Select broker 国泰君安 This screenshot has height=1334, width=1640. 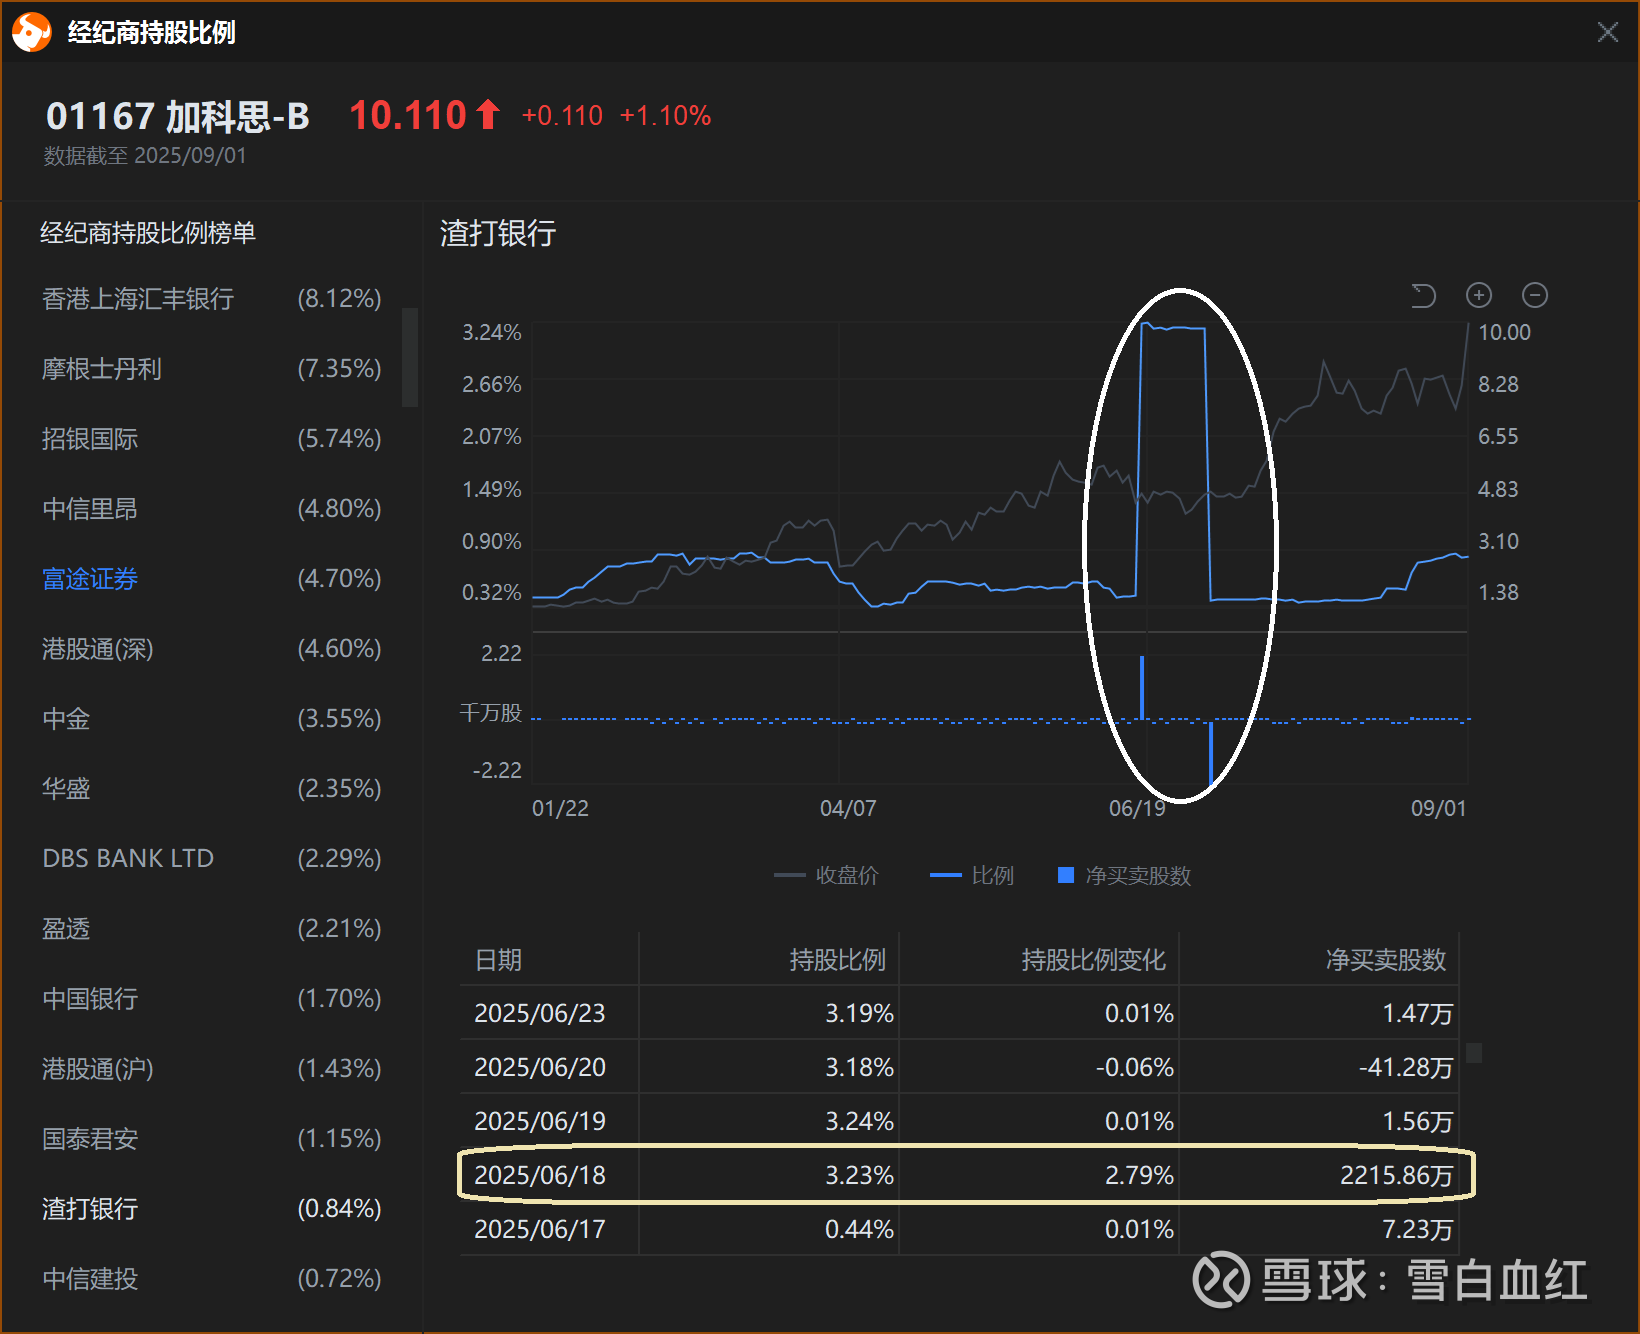pos(211,1139)
